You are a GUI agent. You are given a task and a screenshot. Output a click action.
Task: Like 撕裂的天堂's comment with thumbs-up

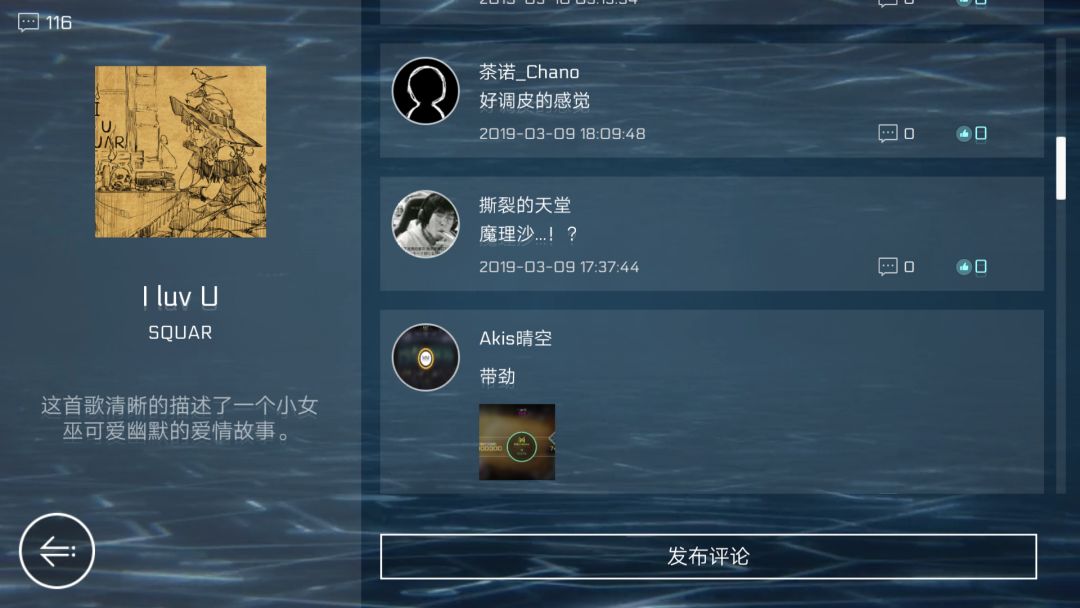tap(964, 266)
